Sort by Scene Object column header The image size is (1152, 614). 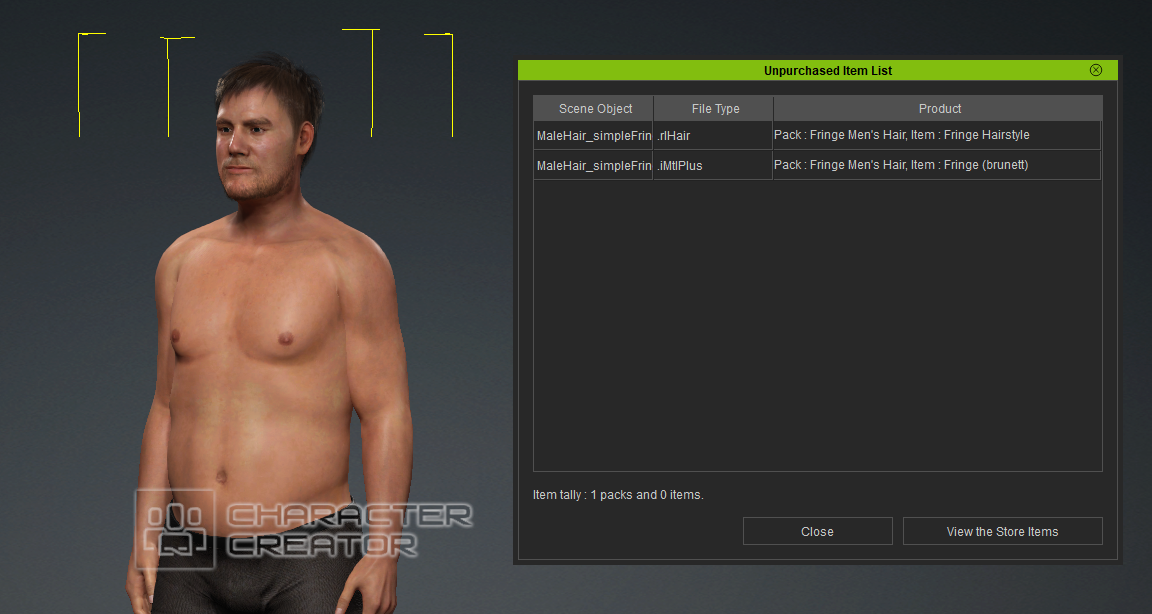pos(594,108)
